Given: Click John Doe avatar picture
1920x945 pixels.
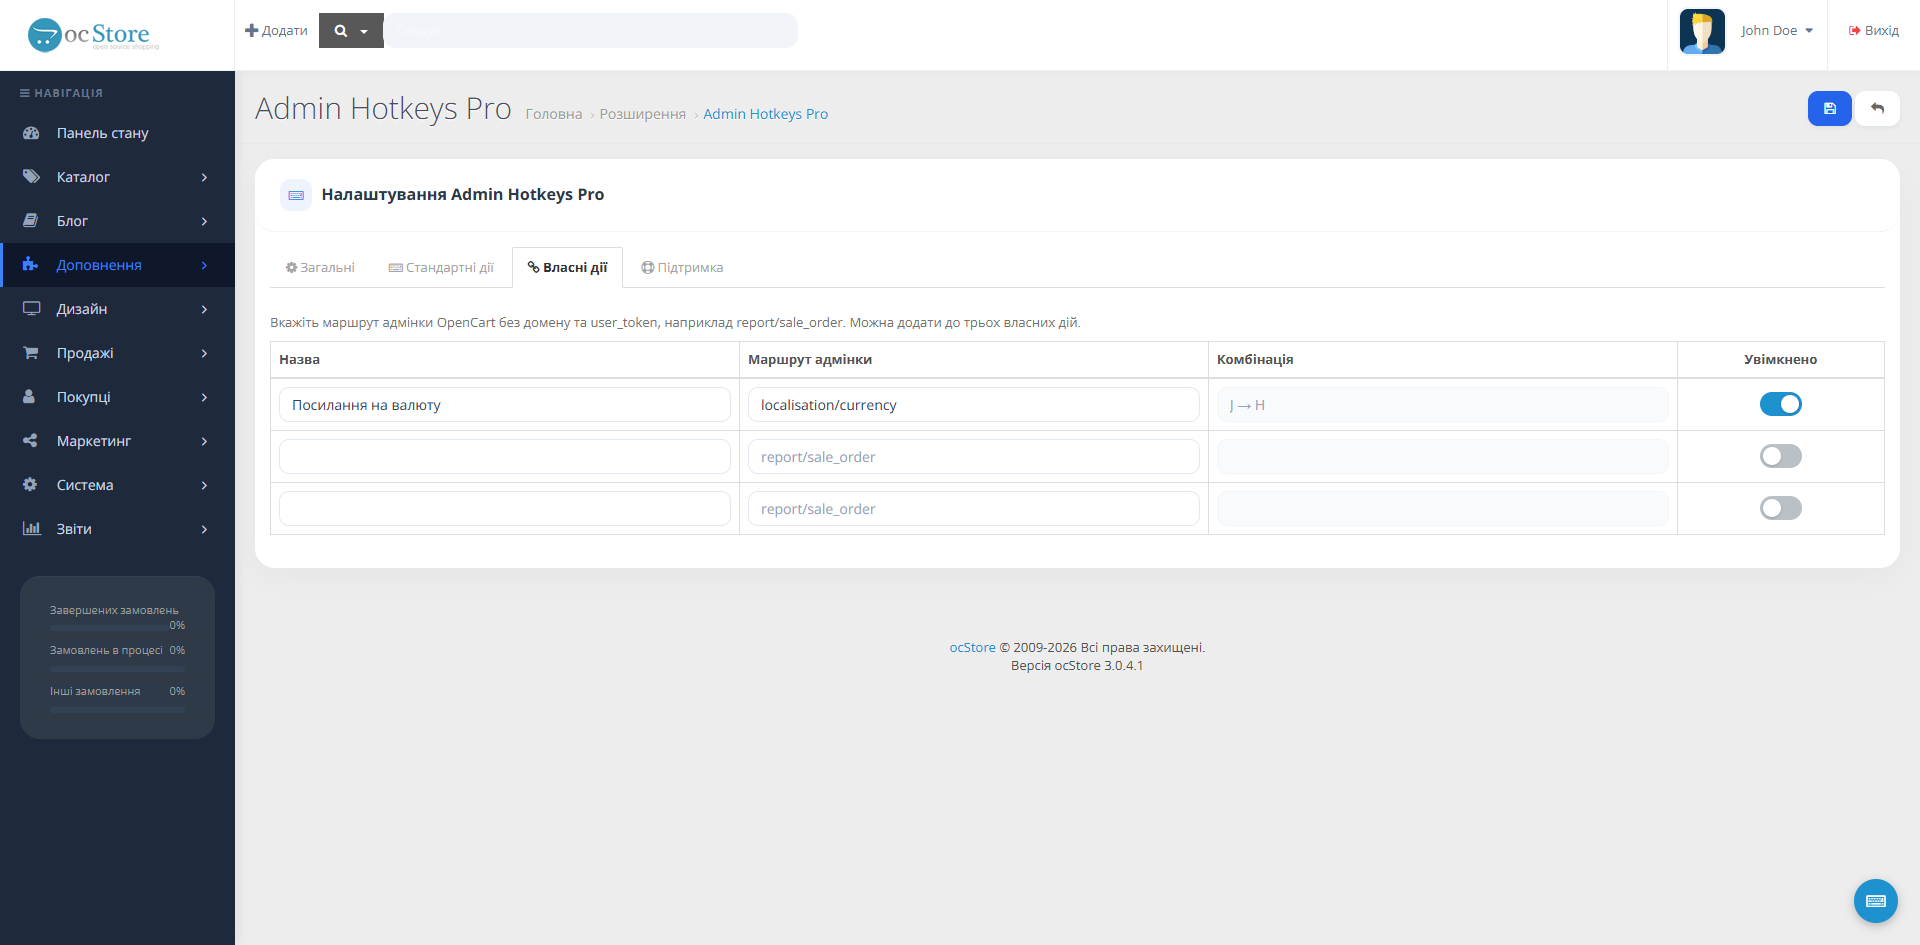Looking at the screenshot, I should coord(1702,31).
